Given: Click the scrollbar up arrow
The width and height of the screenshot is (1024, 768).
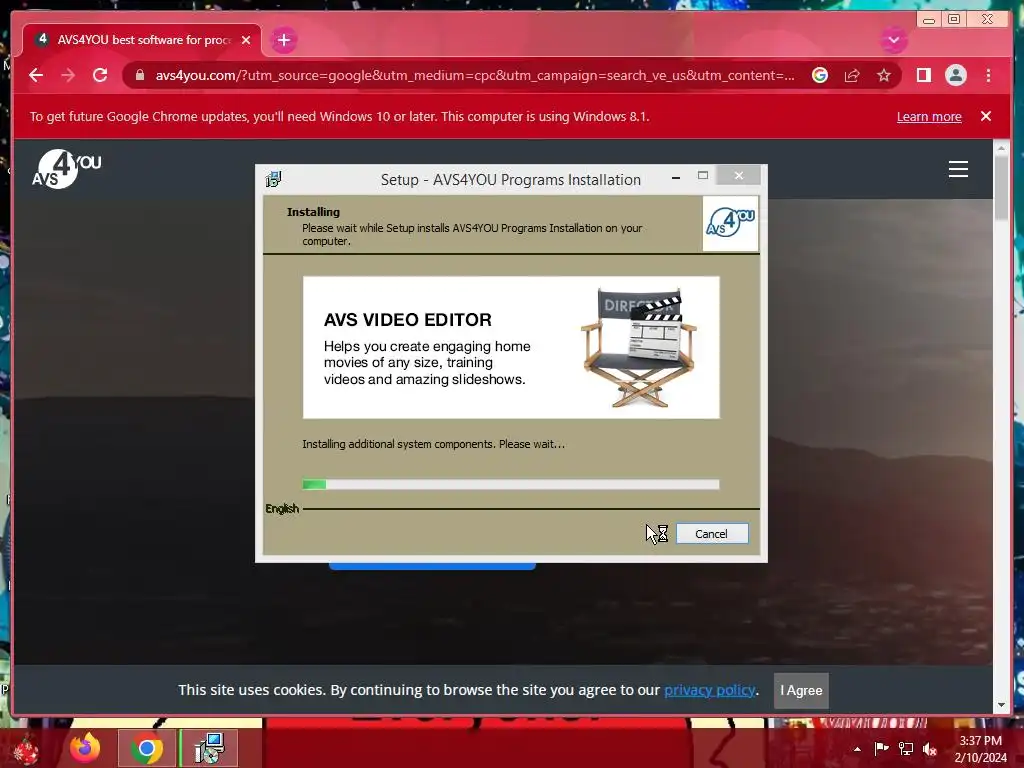Looking at the screenshot, I should pyautogui.click(x=1001, y=148).
